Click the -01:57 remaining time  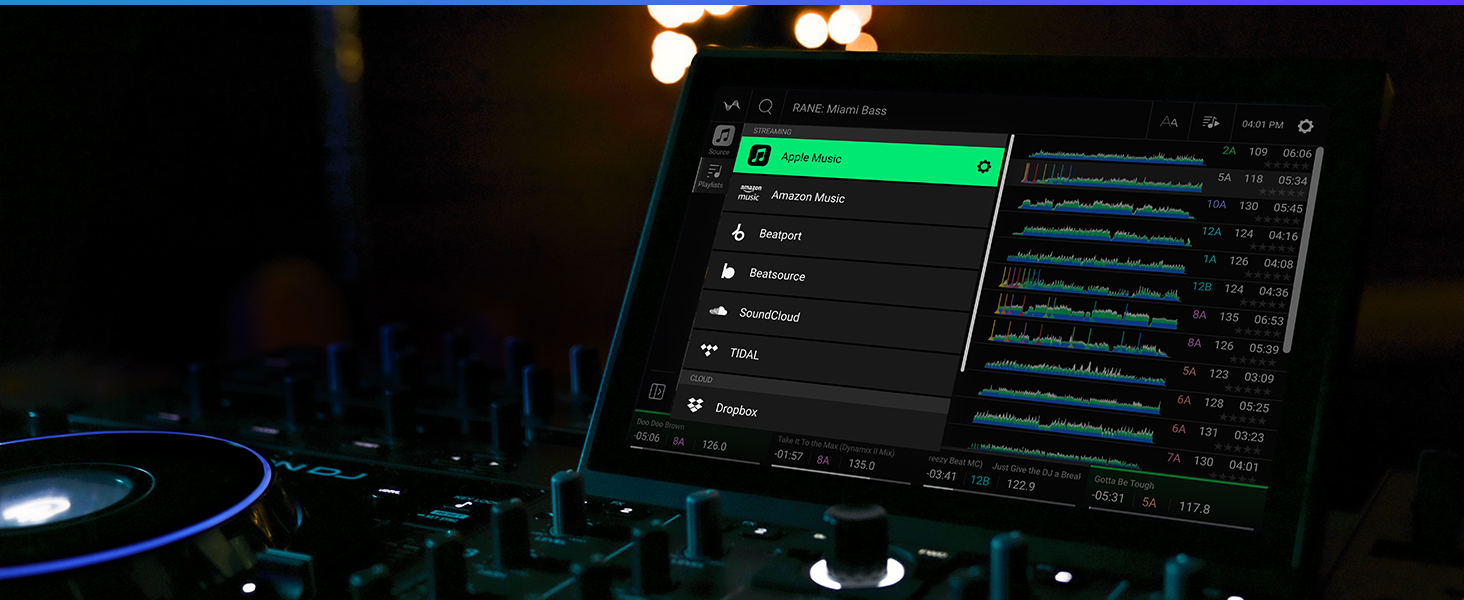[789, 456]
